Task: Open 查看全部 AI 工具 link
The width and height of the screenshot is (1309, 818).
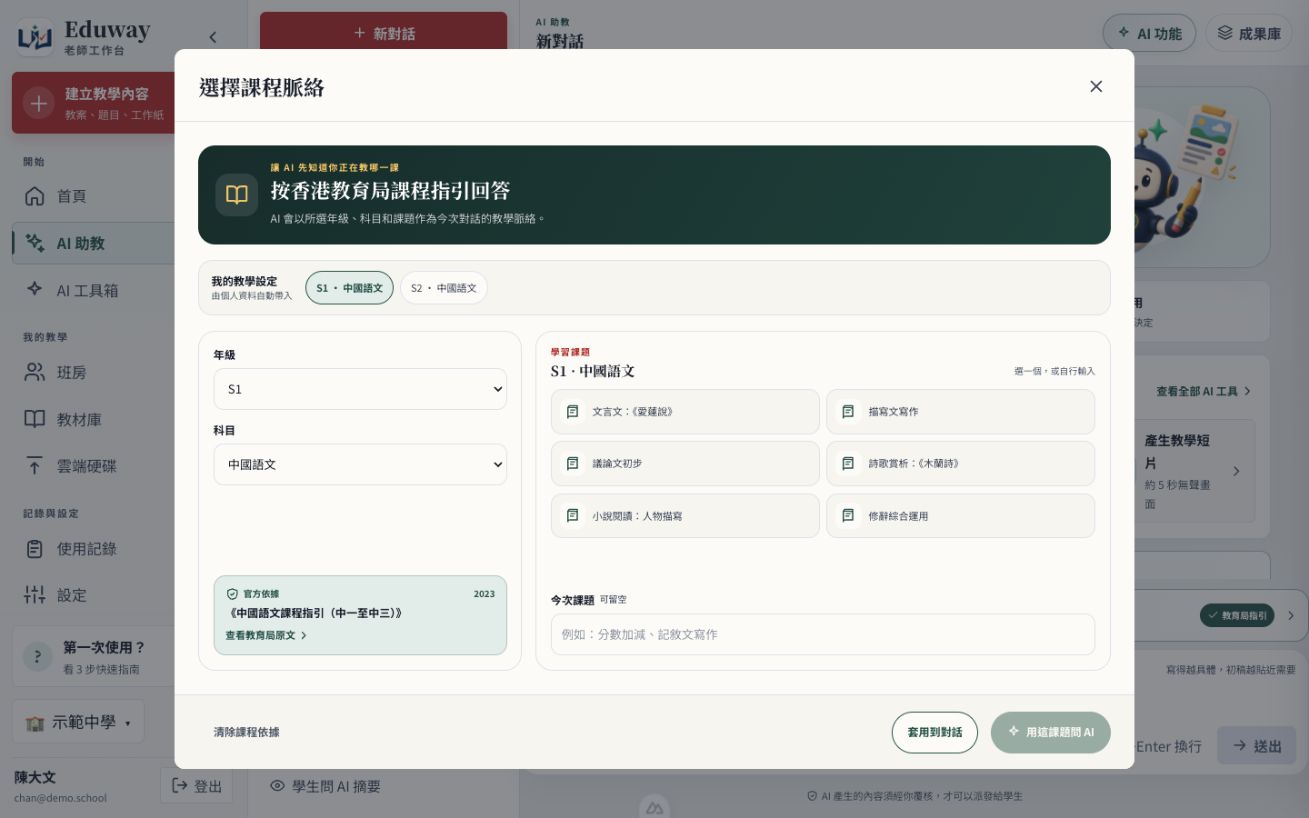Action: click(x=1204, y=391)
